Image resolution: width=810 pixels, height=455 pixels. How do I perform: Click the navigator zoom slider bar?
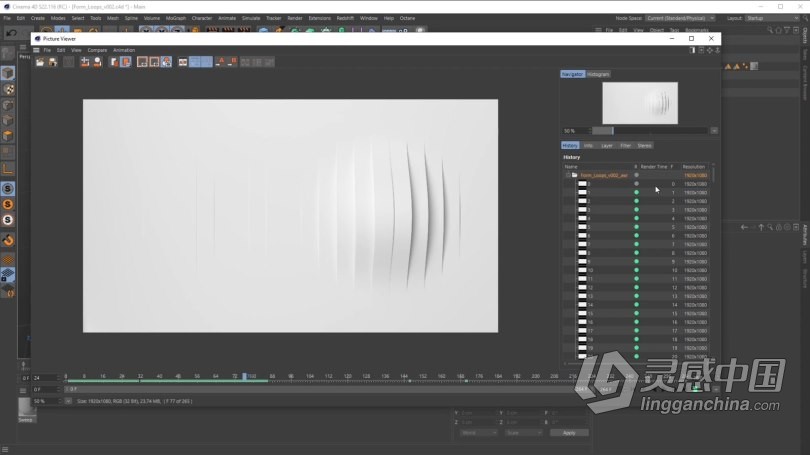649,131
